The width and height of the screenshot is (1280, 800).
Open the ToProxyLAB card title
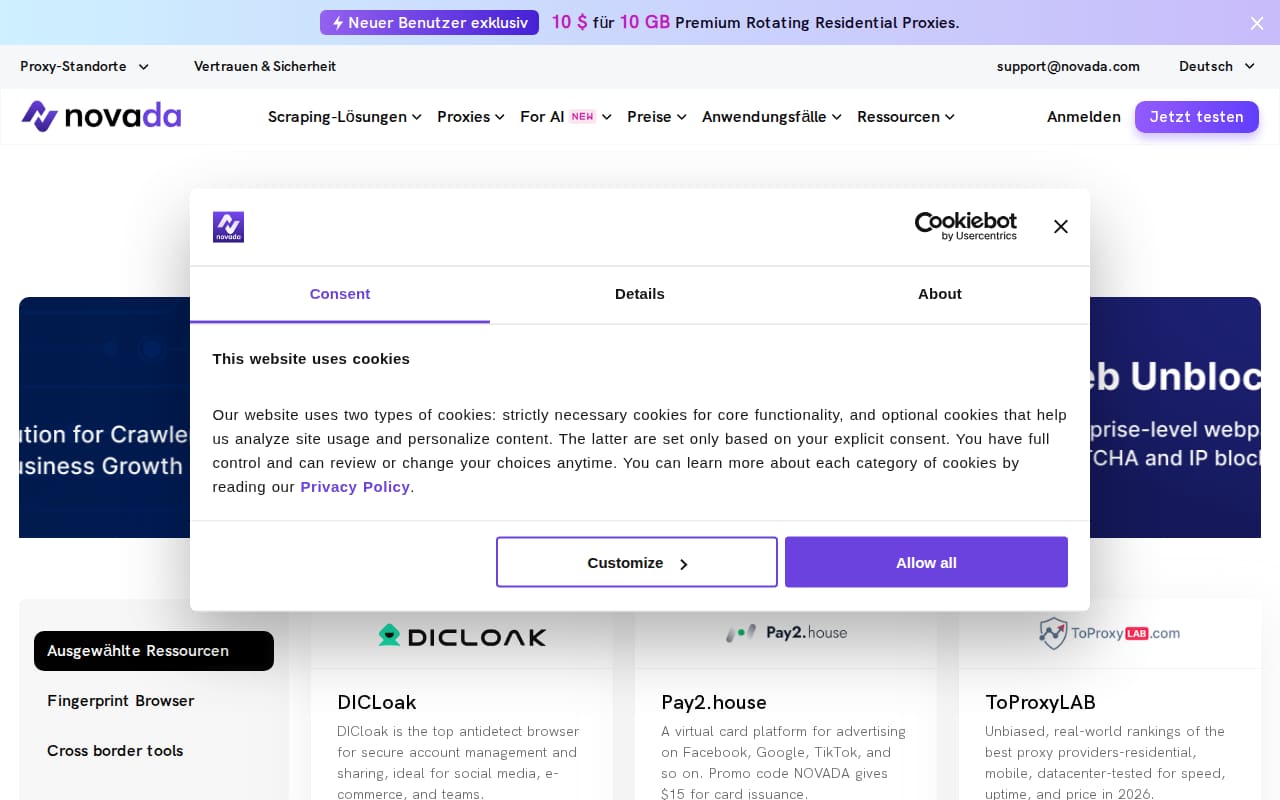click(x=1040, y=702)
